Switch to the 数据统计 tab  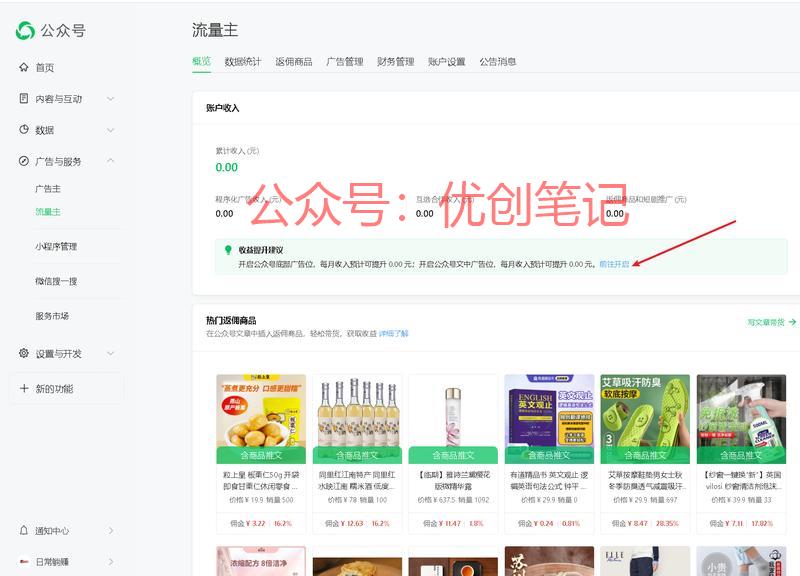(243, 62)
